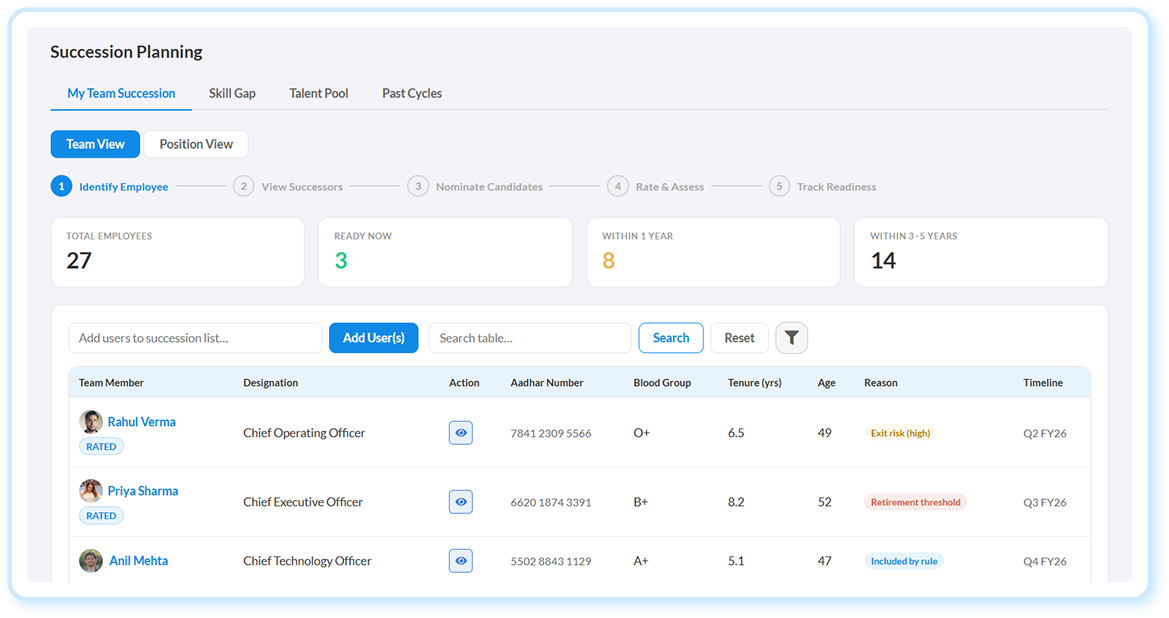This screenshot has width=1169, height=618.
Task: Click Aadhar number 5502 8843 1129
Action: click(551, 561)
